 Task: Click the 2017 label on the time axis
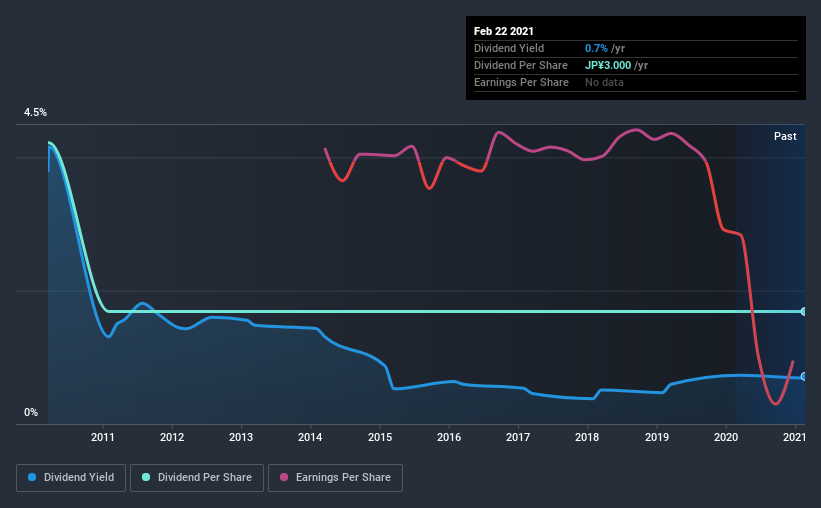(x=518, y=437)
